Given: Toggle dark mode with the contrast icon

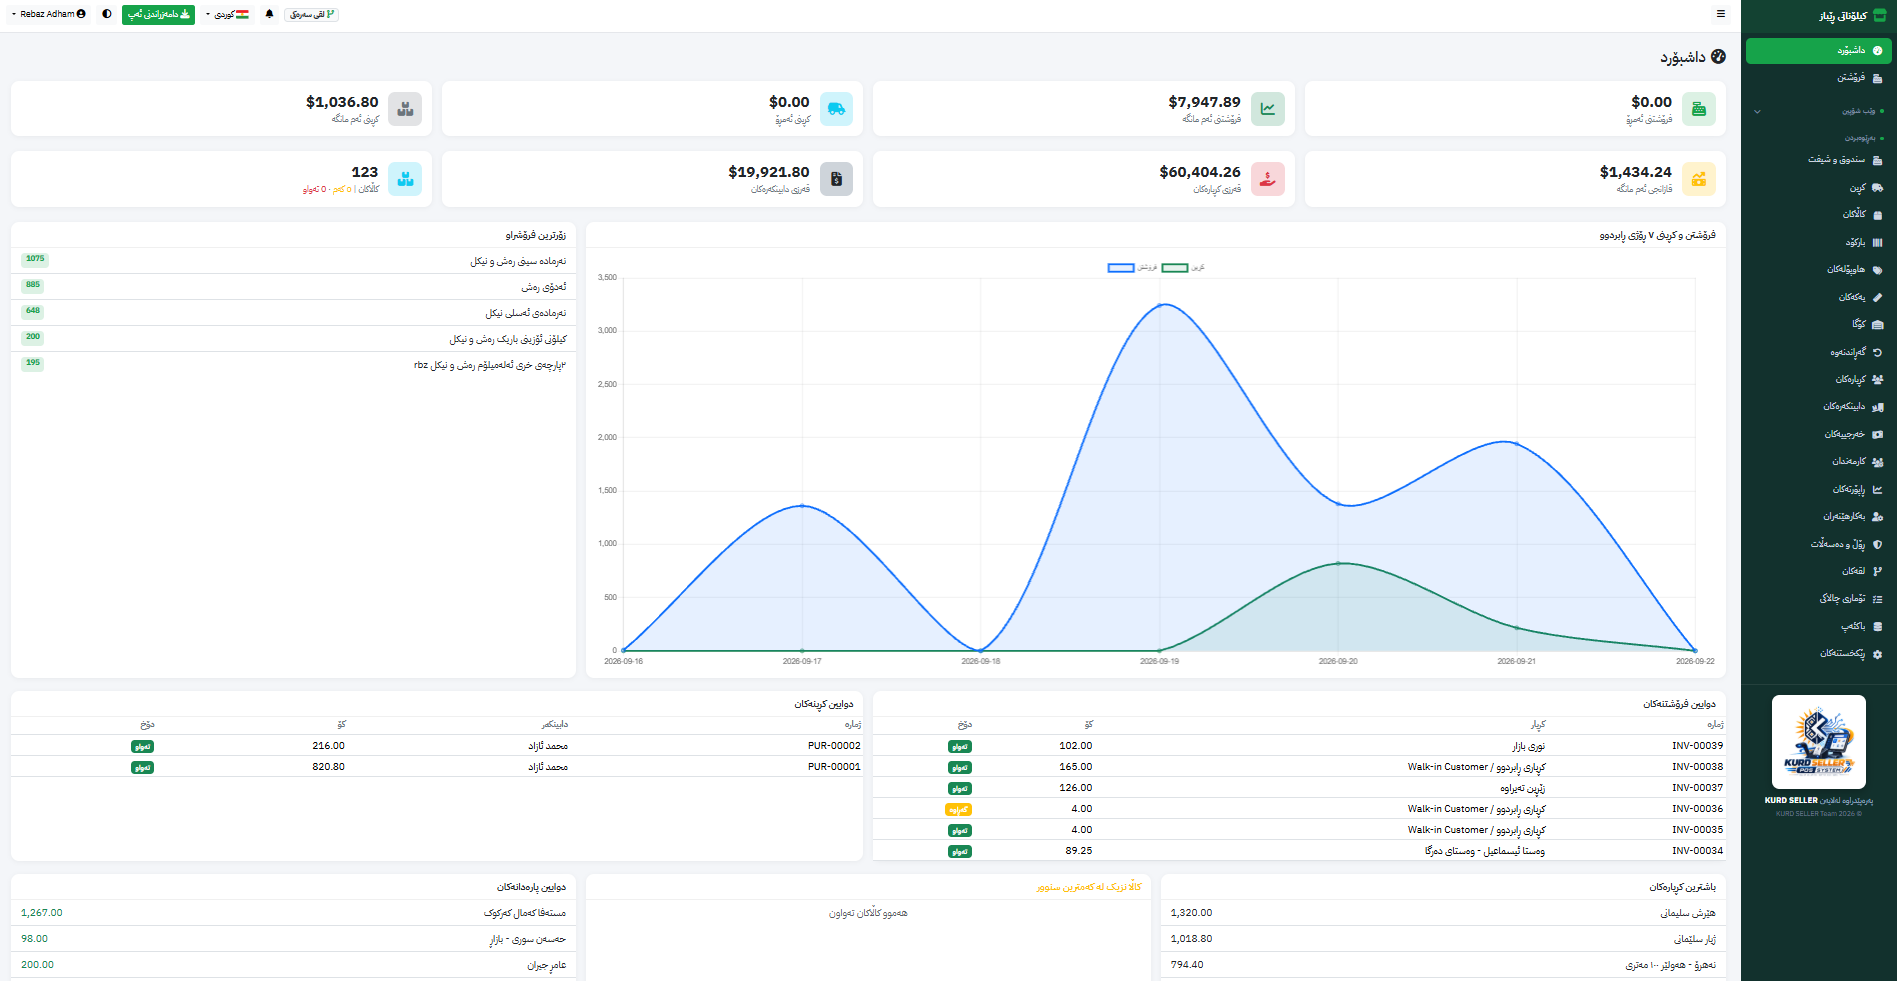Looking at the screenshot, I should pyautogui.click(x=107, y=14).
